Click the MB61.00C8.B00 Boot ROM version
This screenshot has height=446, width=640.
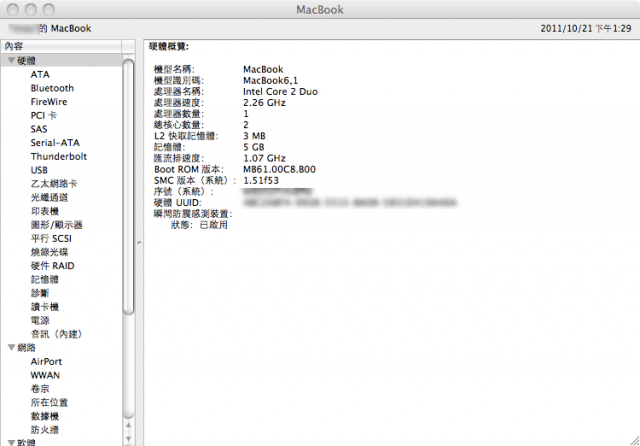(x=280, y=169)
